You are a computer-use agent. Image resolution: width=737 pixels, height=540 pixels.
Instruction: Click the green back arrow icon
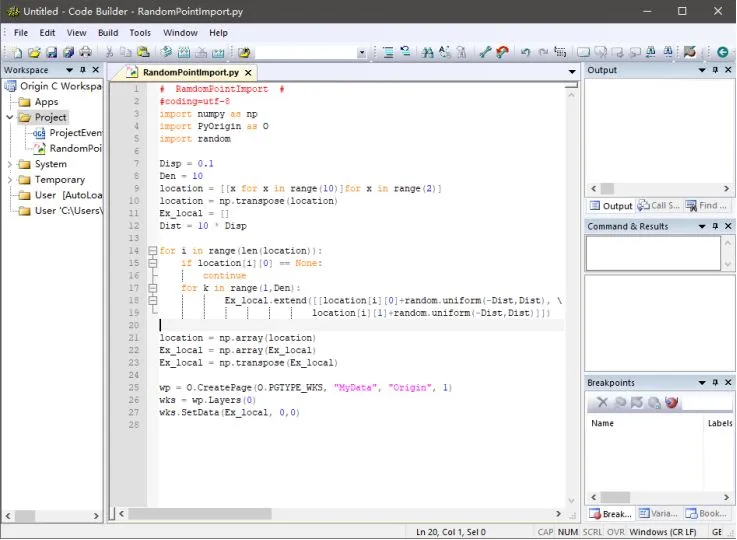tap(722, 52)
